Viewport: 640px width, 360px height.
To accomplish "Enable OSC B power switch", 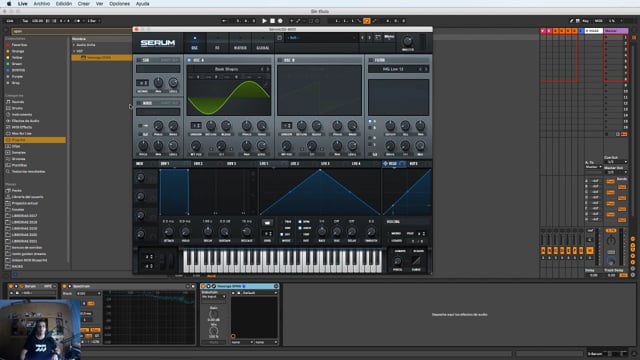I will [x=280, y=60].
